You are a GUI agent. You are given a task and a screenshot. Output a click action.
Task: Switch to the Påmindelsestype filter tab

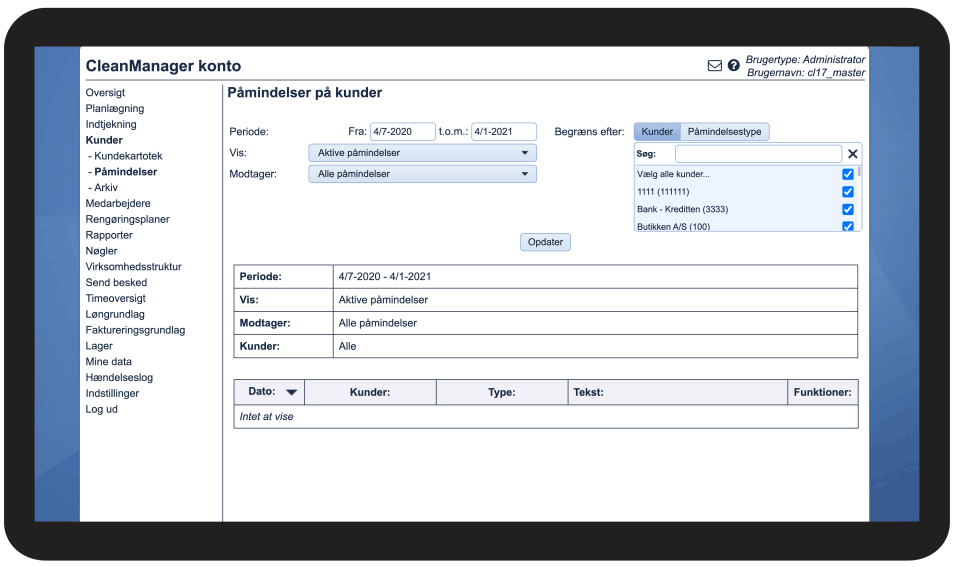coord(725,131)
